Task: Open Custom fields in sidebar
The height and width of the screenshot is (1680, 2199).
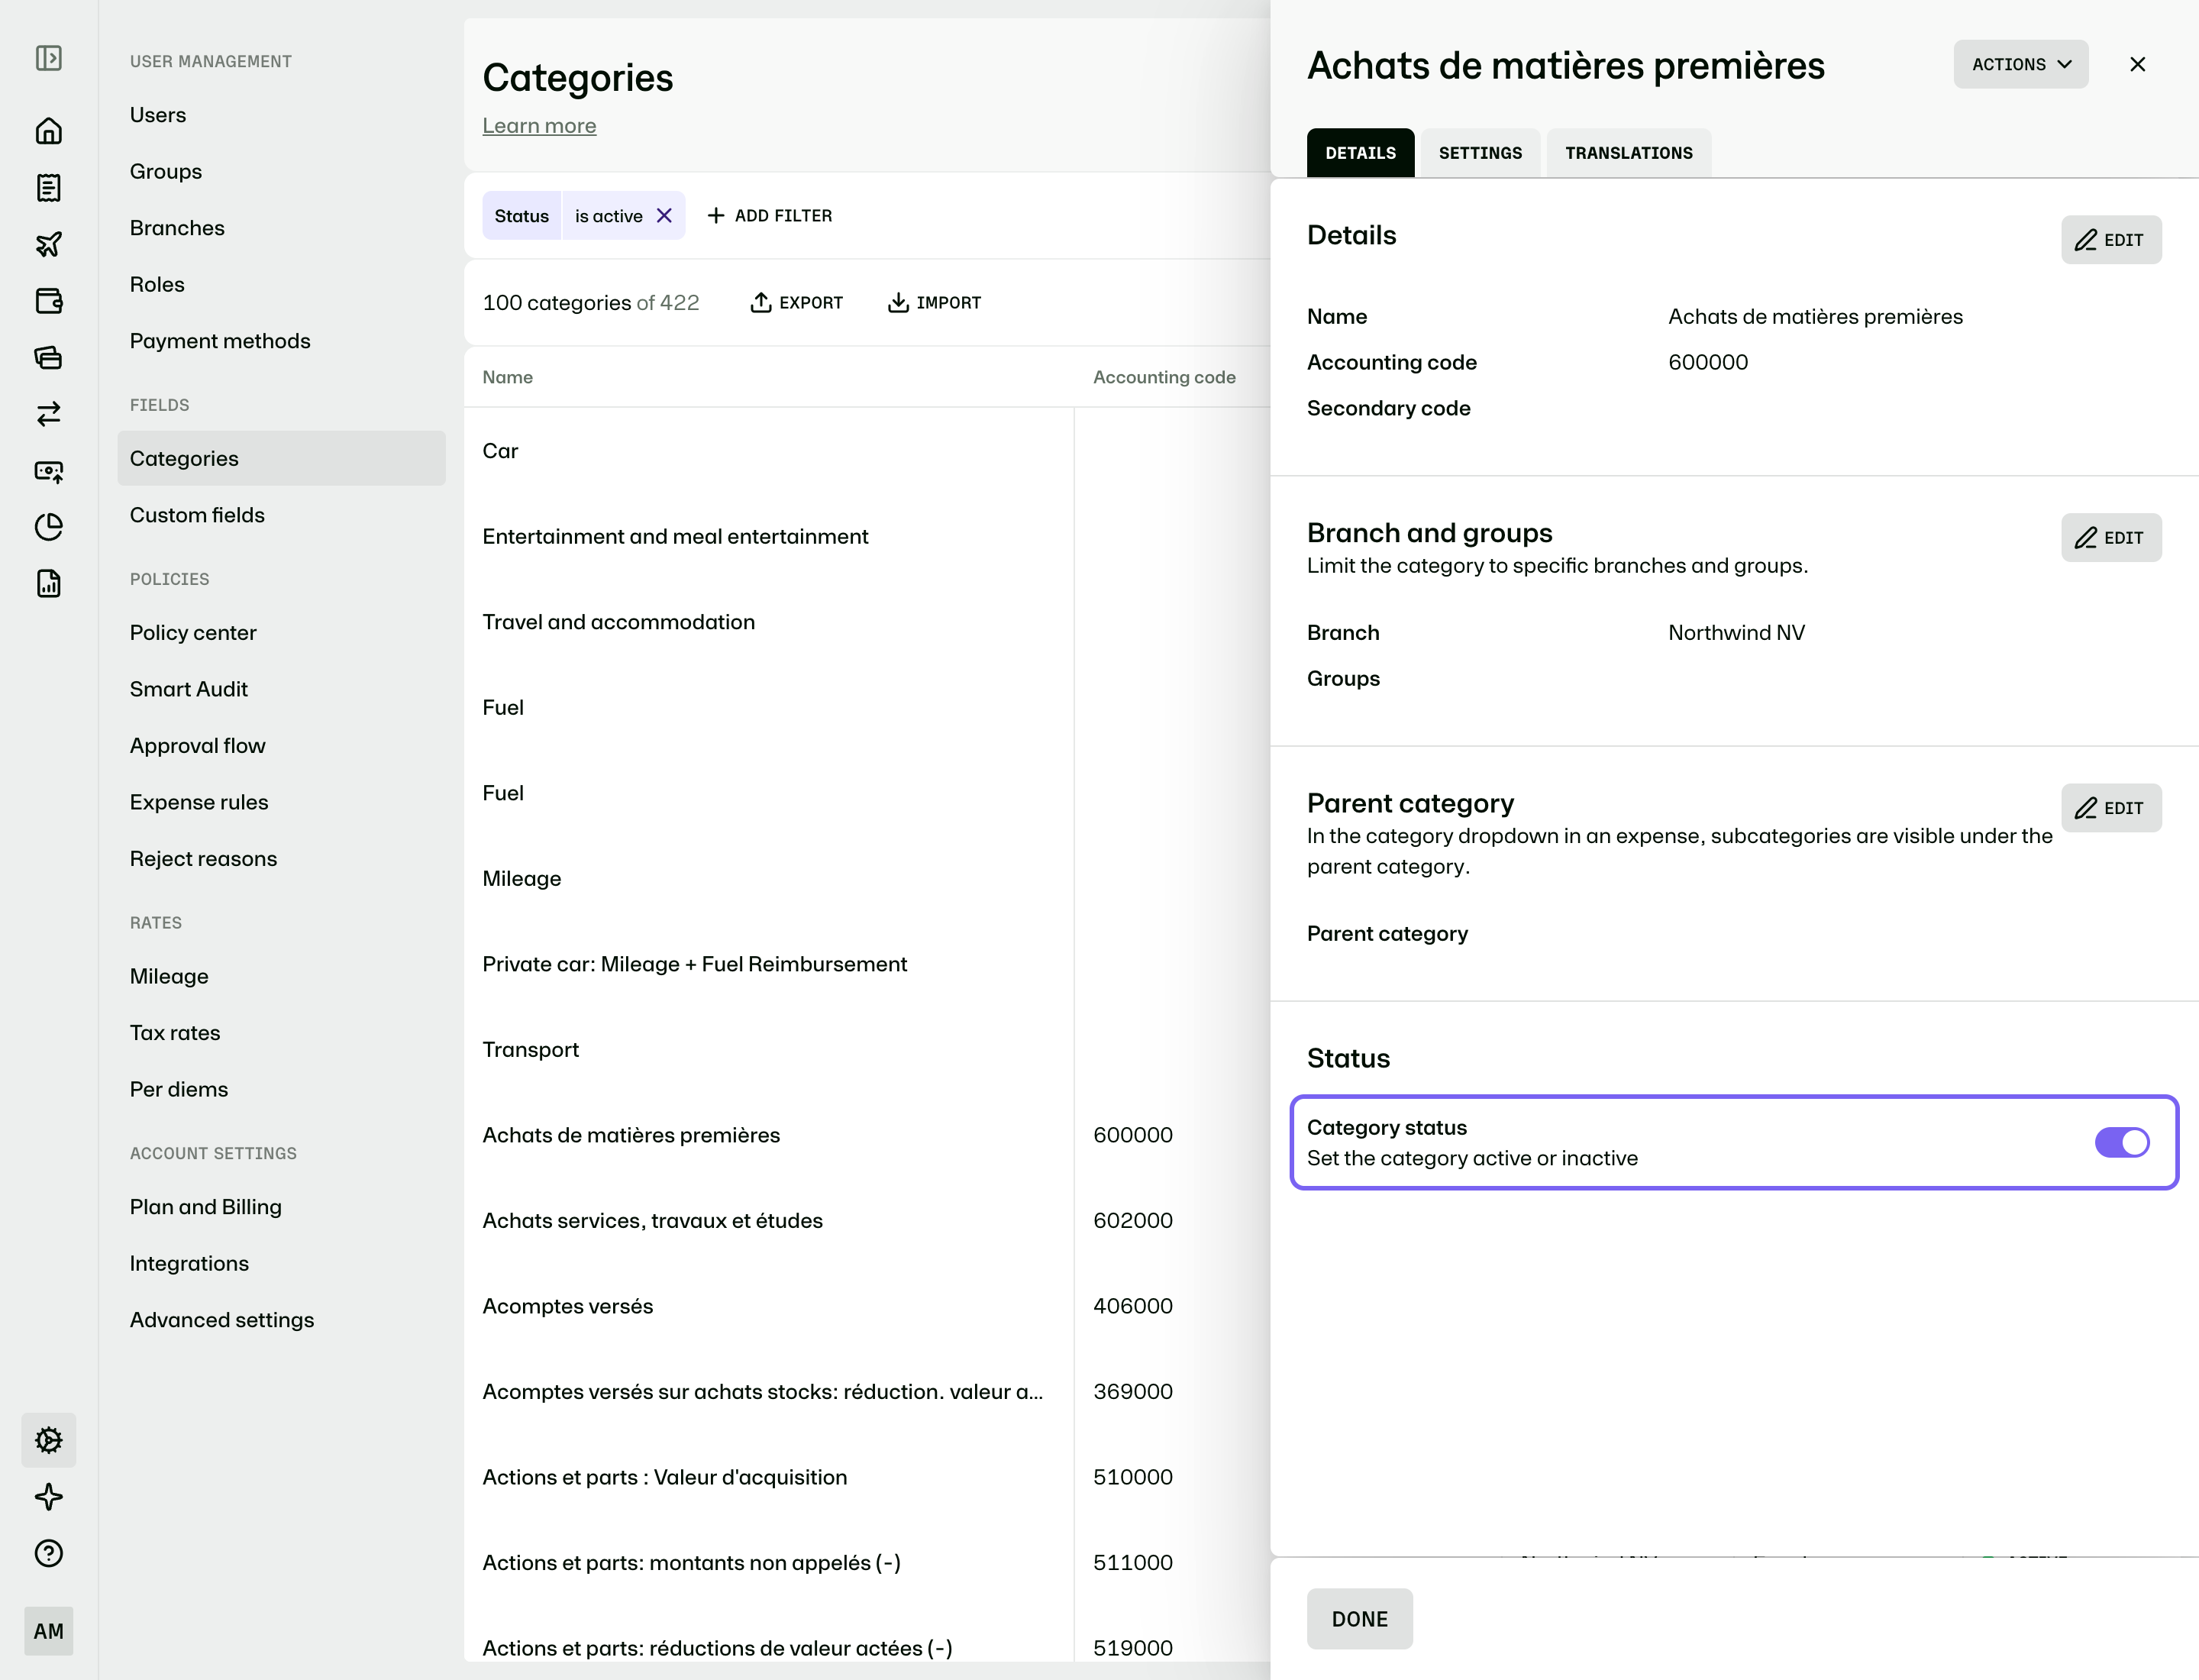Action: pyautogui.click(x=281, y=515)
